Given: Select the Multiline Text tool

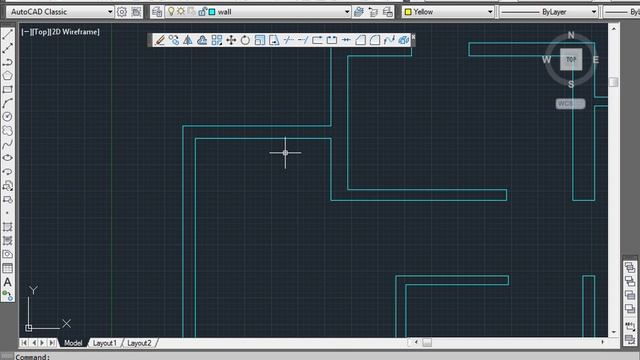Looking at the screenshot, I should (7, 282).
